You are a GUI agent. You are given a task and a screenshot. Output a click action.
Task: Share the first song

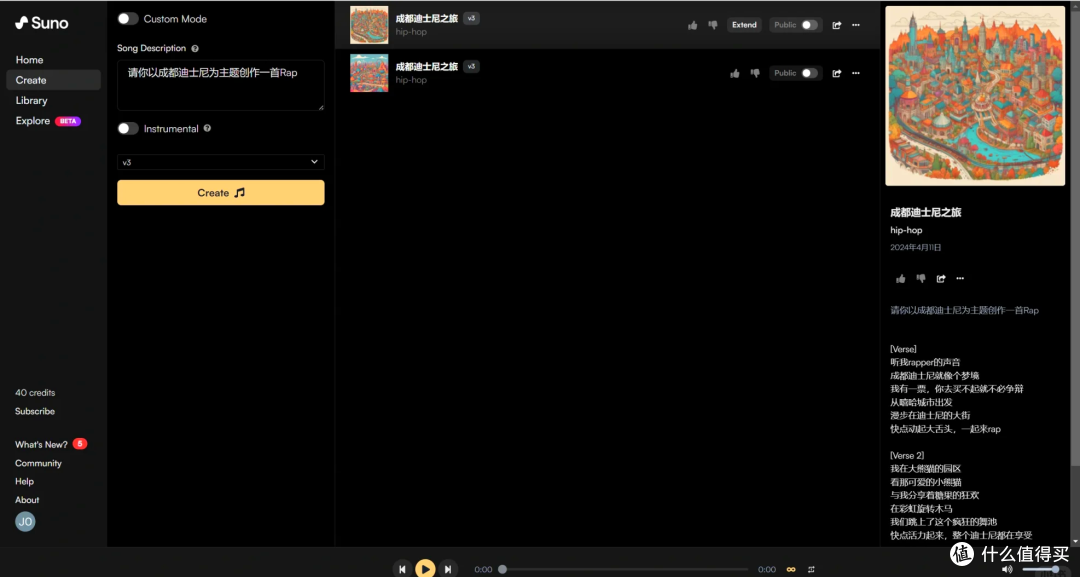[836, 25]
